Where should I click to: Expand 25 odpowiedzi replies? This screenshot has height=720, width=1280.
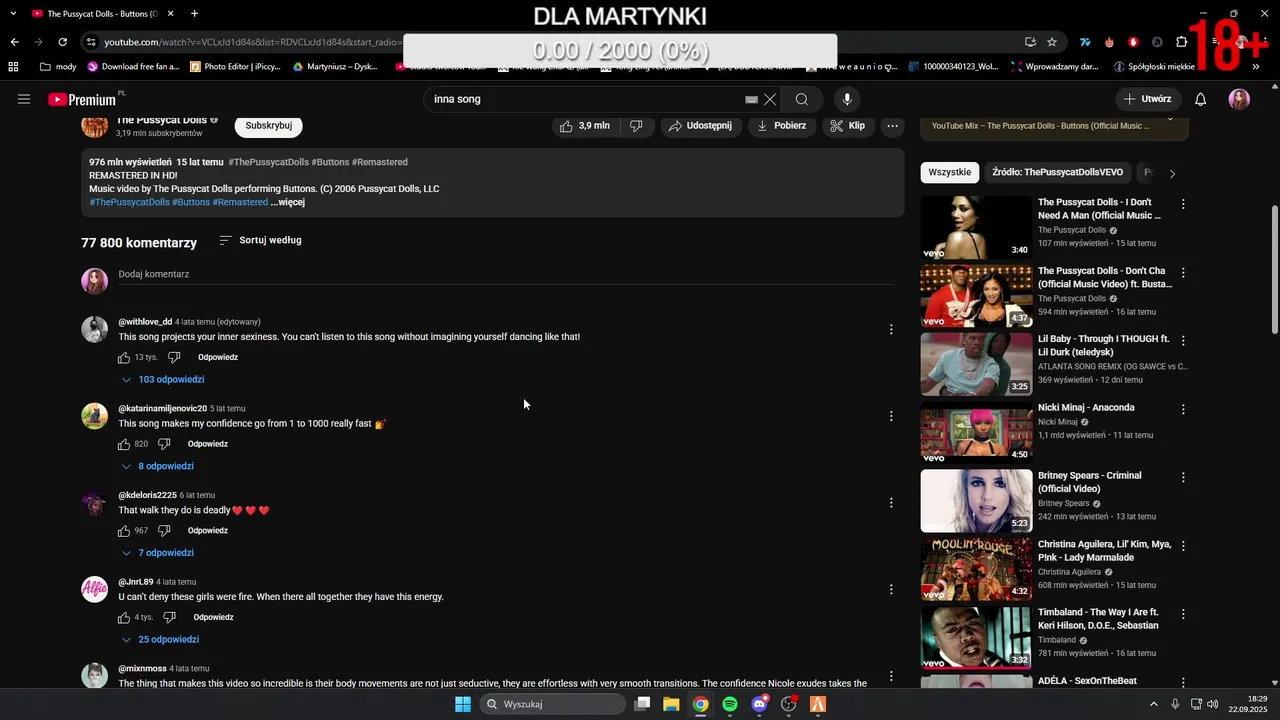coord(161,640)
